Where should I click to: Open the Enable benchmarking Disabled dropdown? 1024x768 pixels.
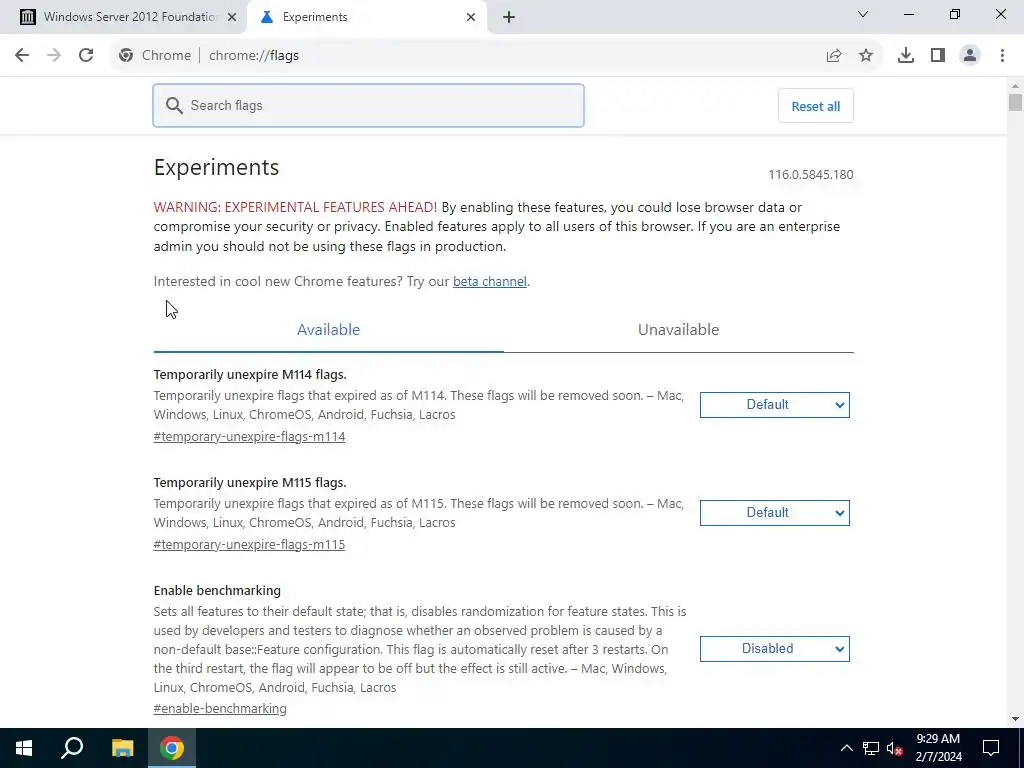coord(775,648)
